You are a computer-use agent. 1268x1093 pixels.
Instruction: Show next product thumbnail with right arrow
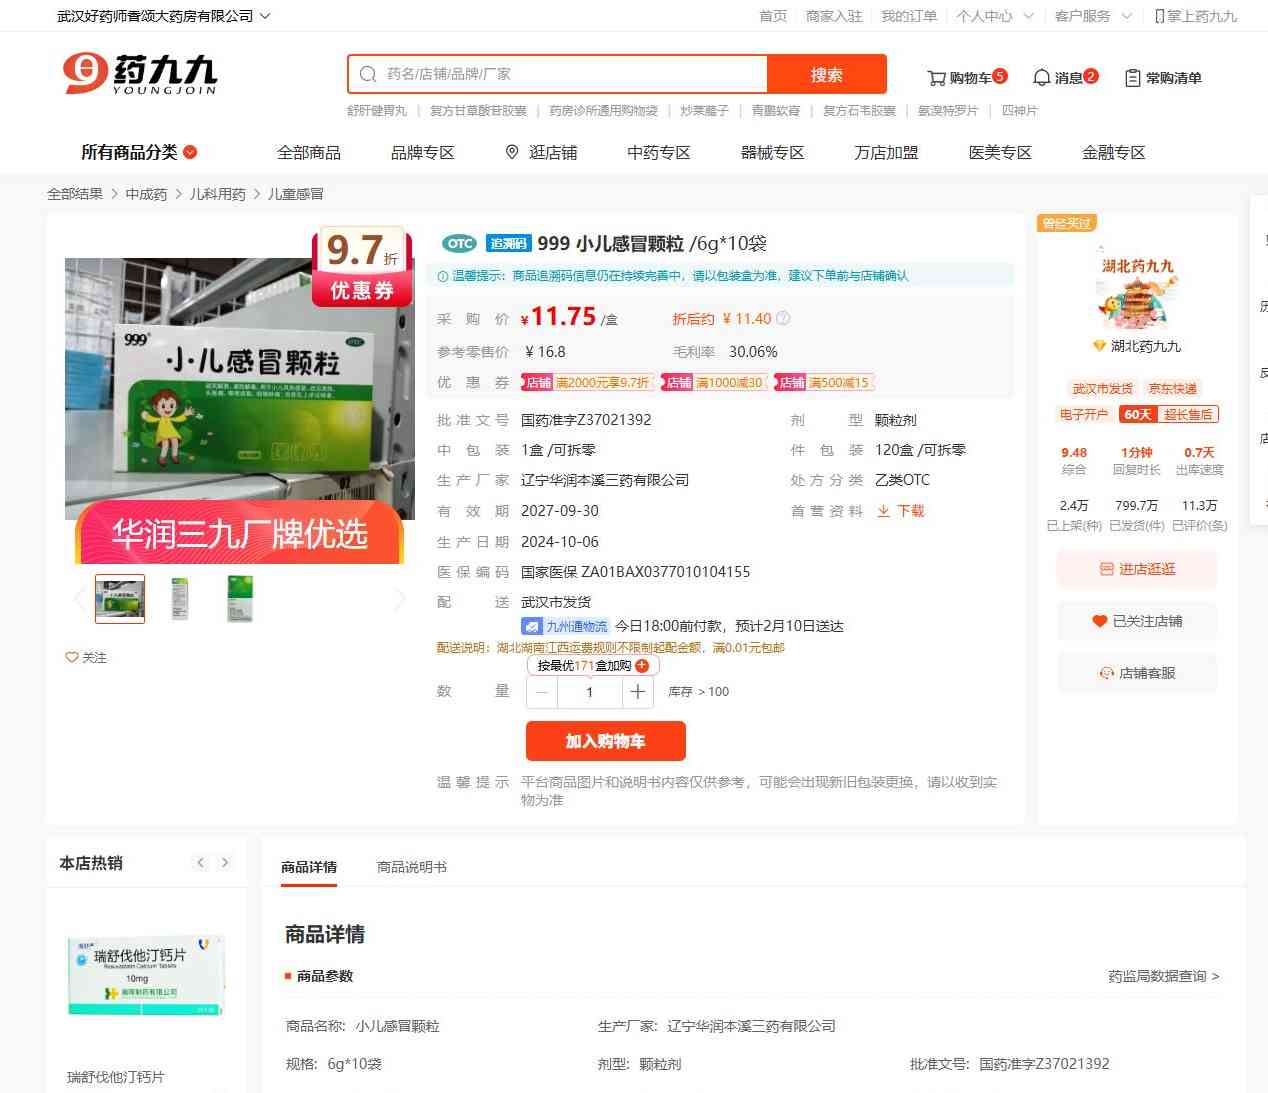(x=400, y=599)
